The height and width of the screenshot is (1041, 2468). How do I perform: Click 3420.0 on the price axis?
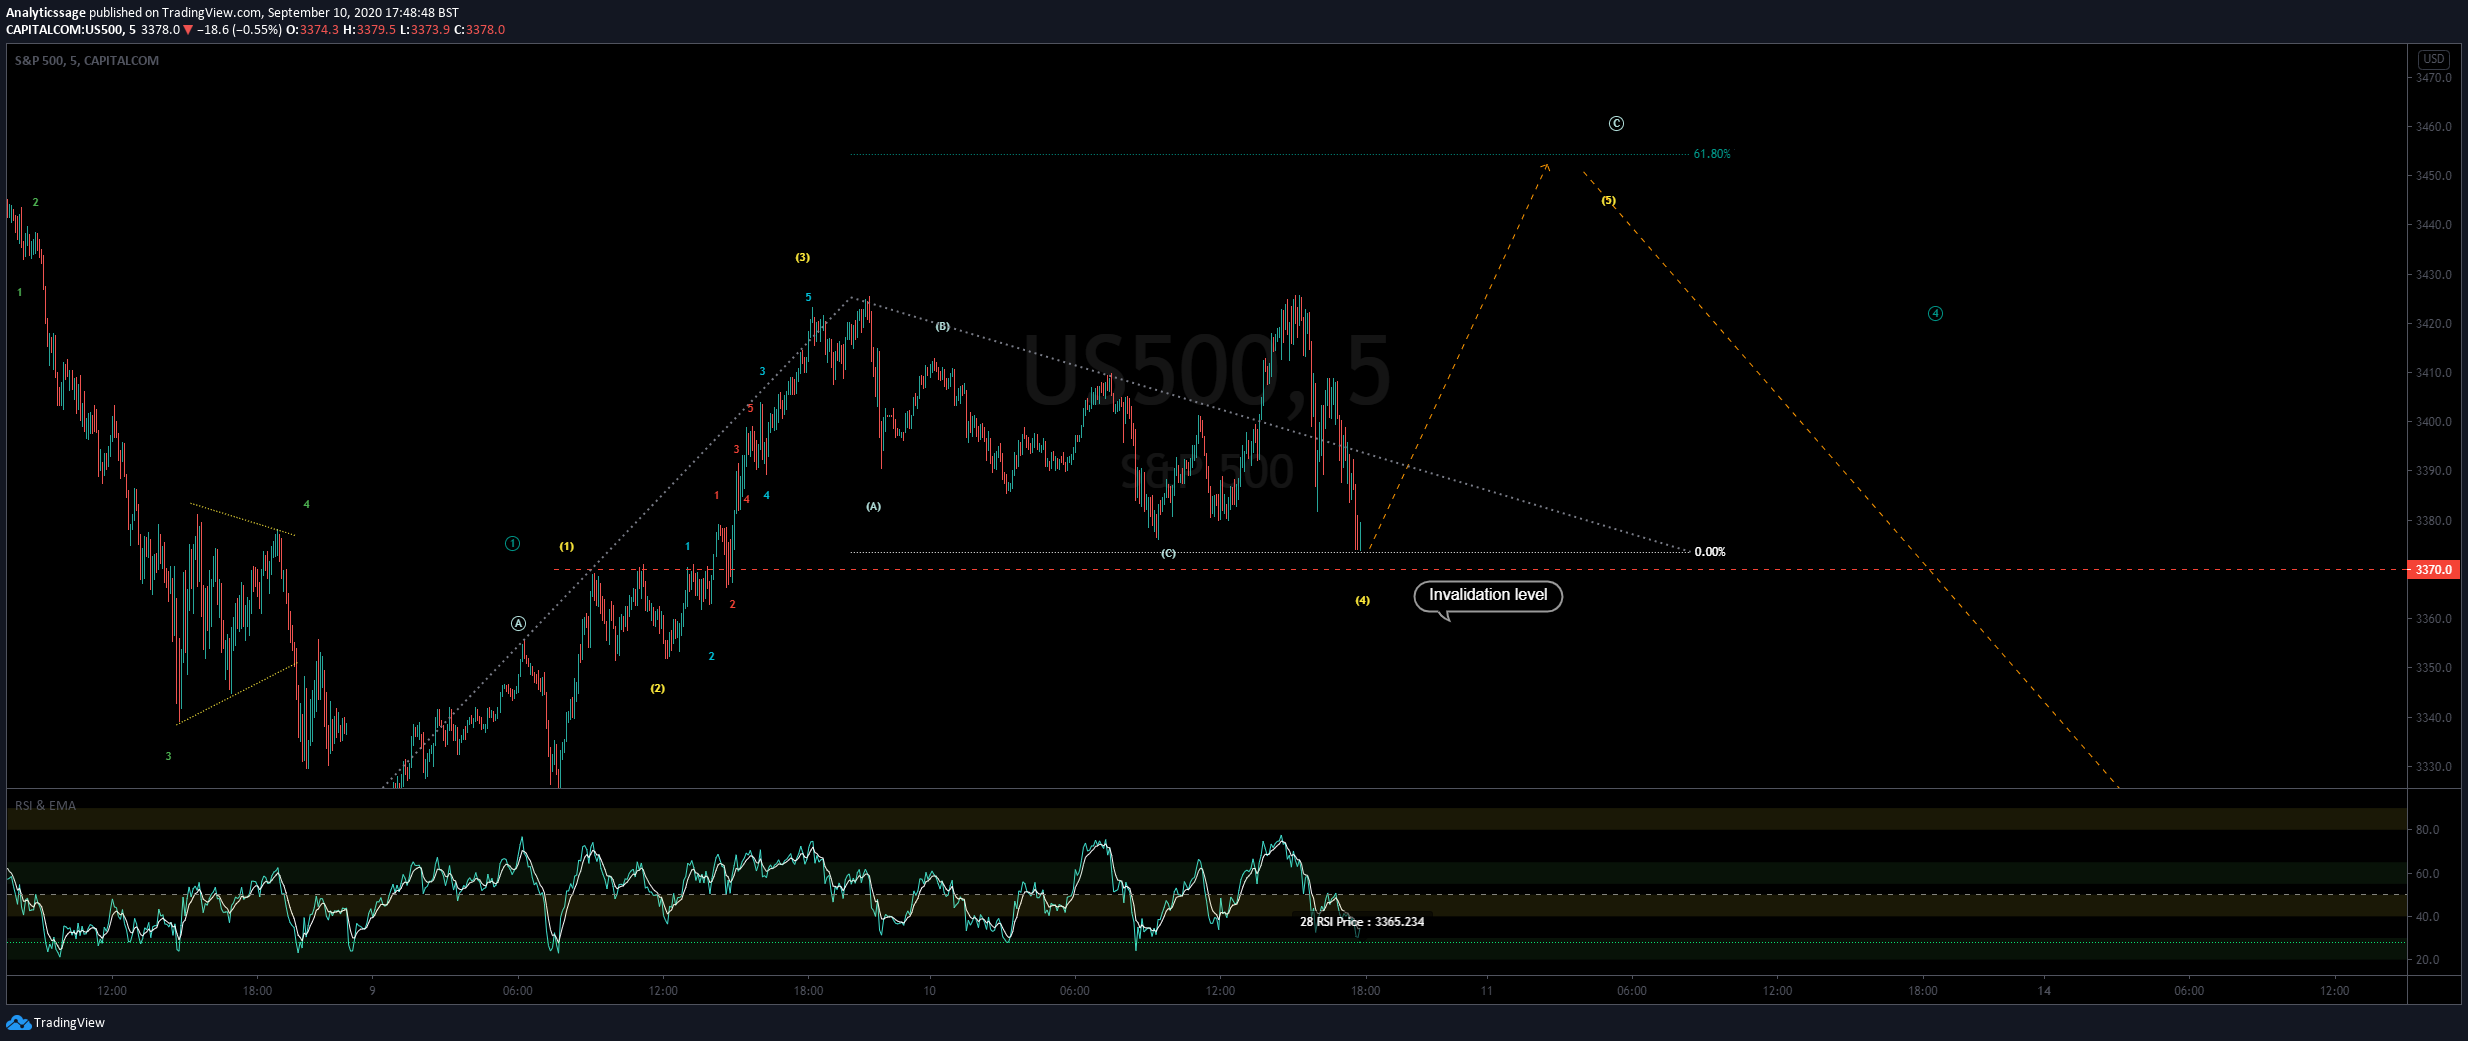click(x=2433, y=324)
